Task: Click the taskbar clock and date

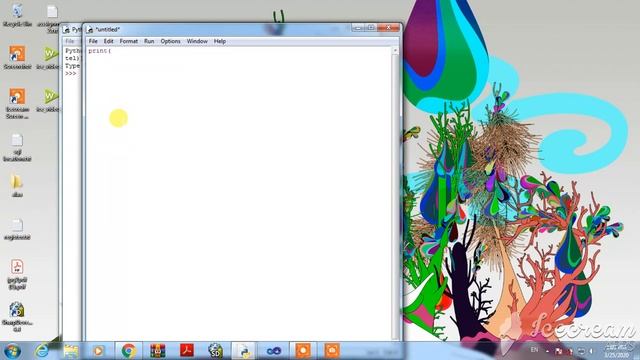Action: (x=617, y=351)
